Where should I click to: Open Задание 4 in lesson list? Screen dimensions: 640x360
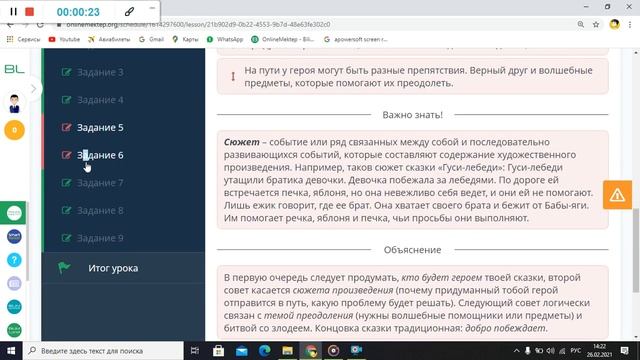coord(100,100)
